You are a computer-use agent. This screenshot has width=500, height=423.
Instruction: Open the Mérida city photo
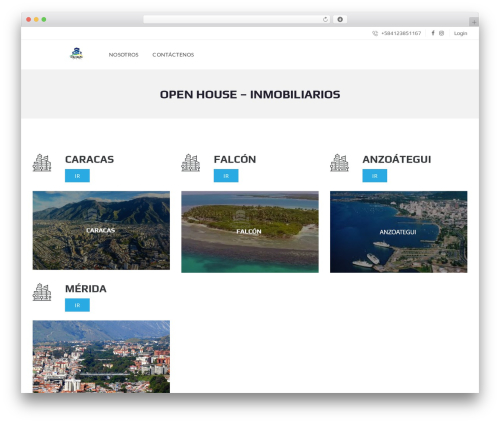click(101, 356)
